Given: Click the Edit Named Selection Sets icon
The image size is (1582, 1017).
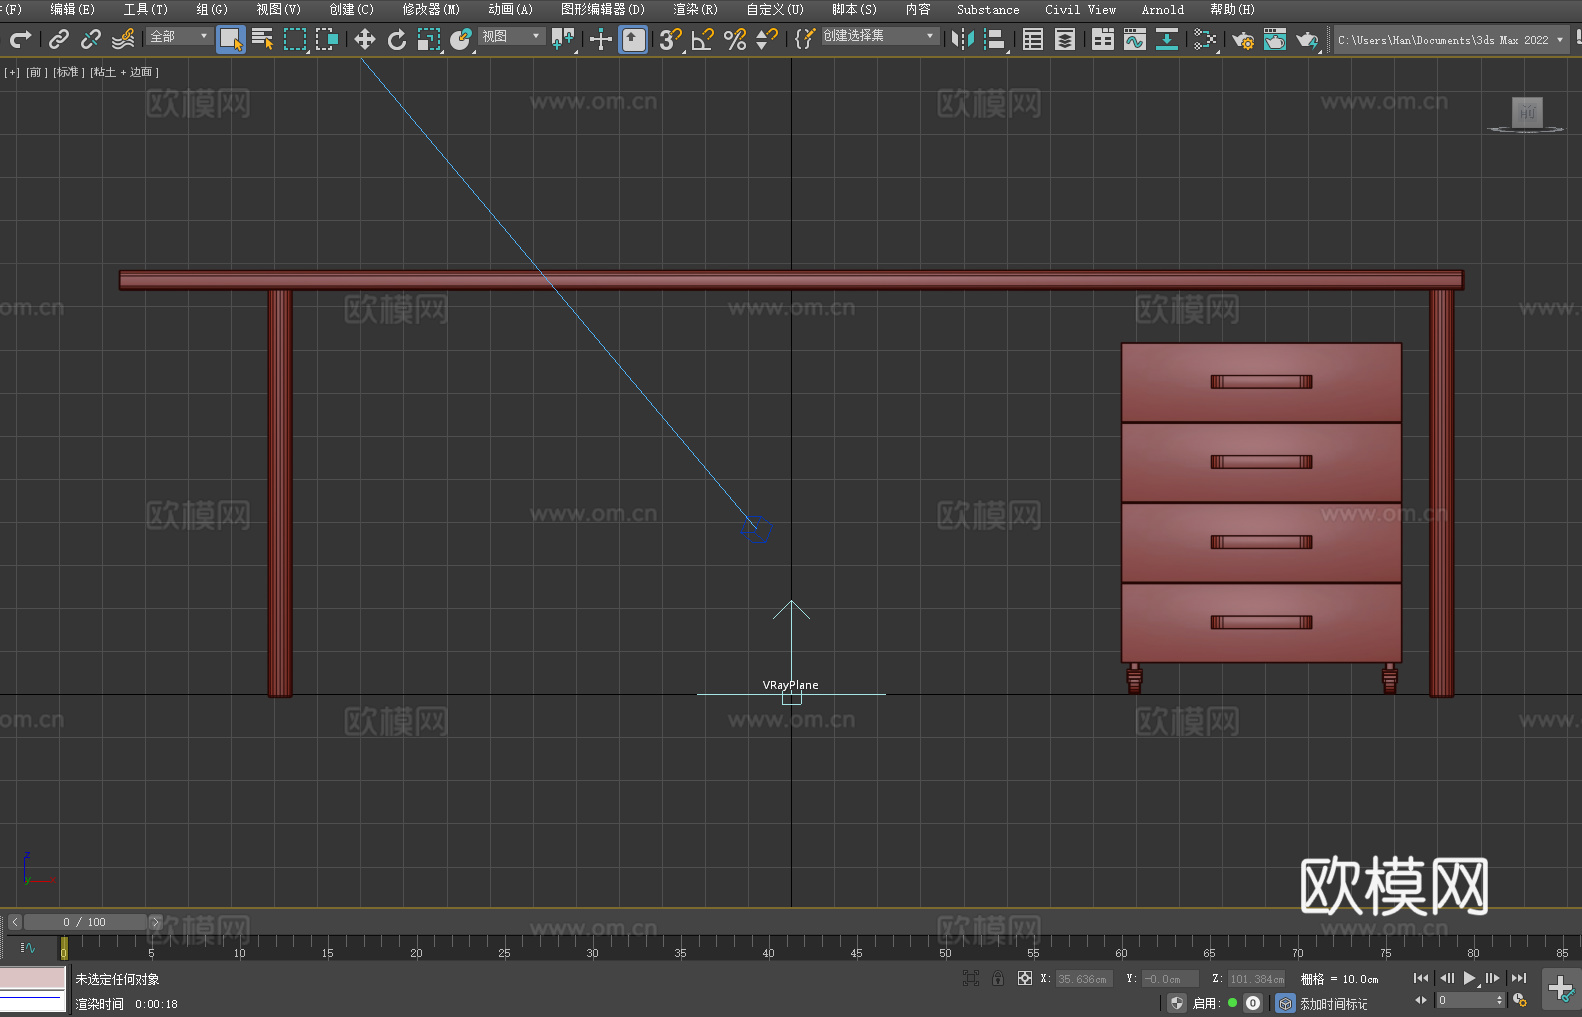Looking at the screenshot, I should click(x=805, y=39).
